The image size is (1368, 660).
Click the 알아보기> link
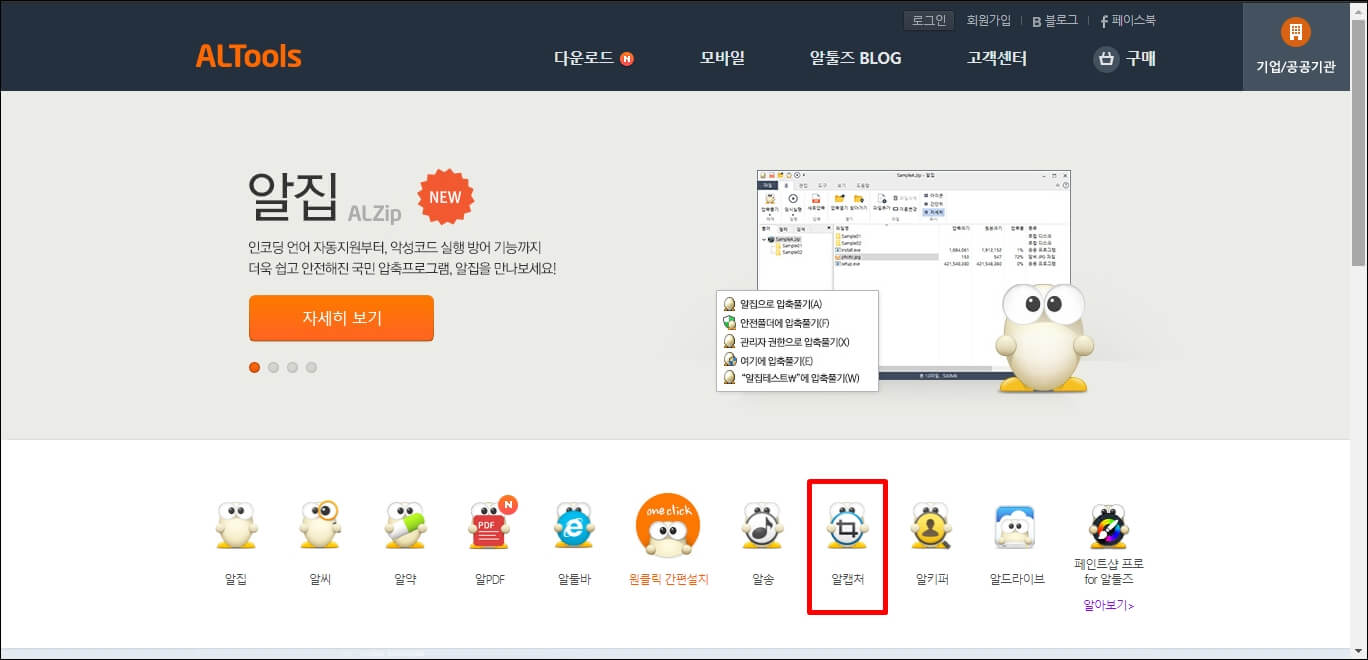pyautogui.click(x=1109, y=605)
